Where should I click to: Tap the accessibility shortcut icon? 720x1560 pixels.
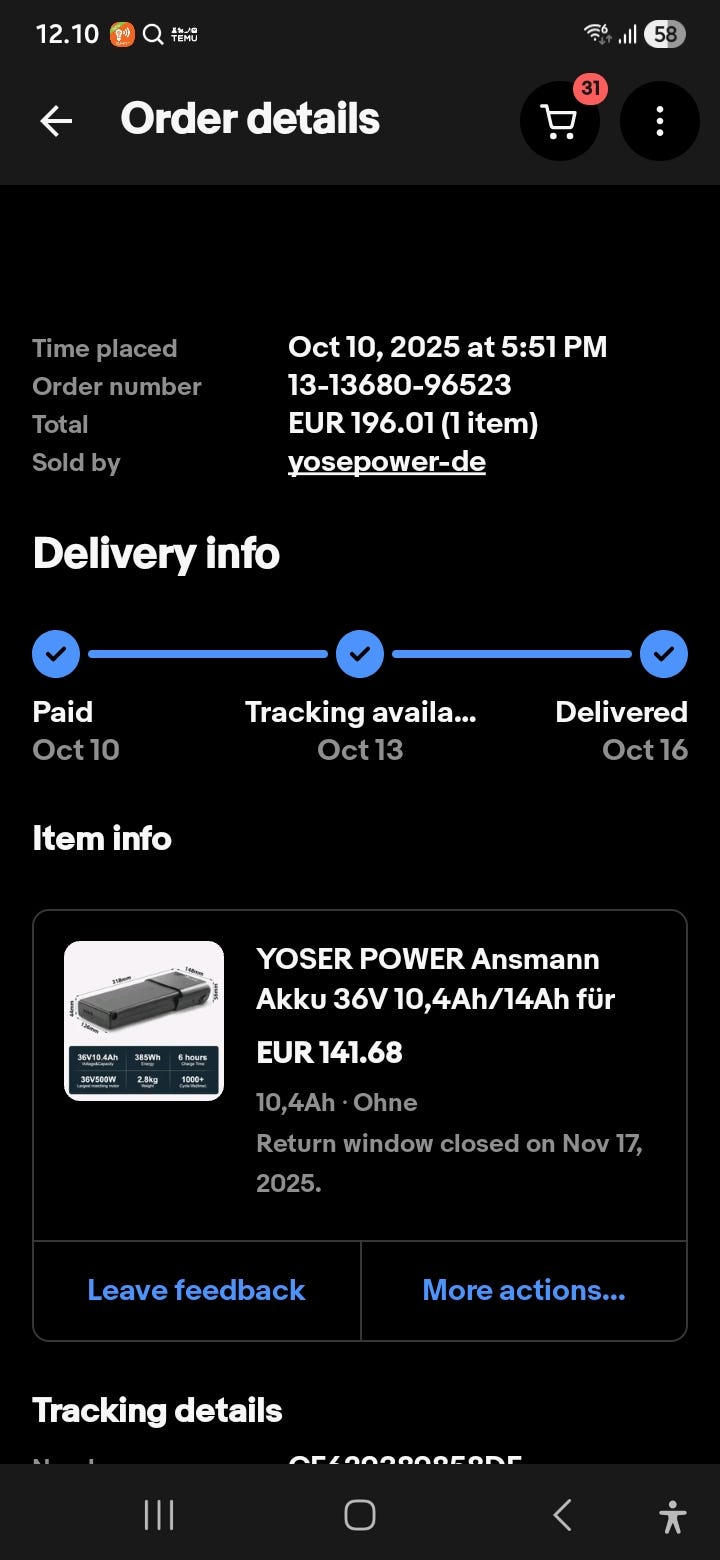(x=673, y=1516)
